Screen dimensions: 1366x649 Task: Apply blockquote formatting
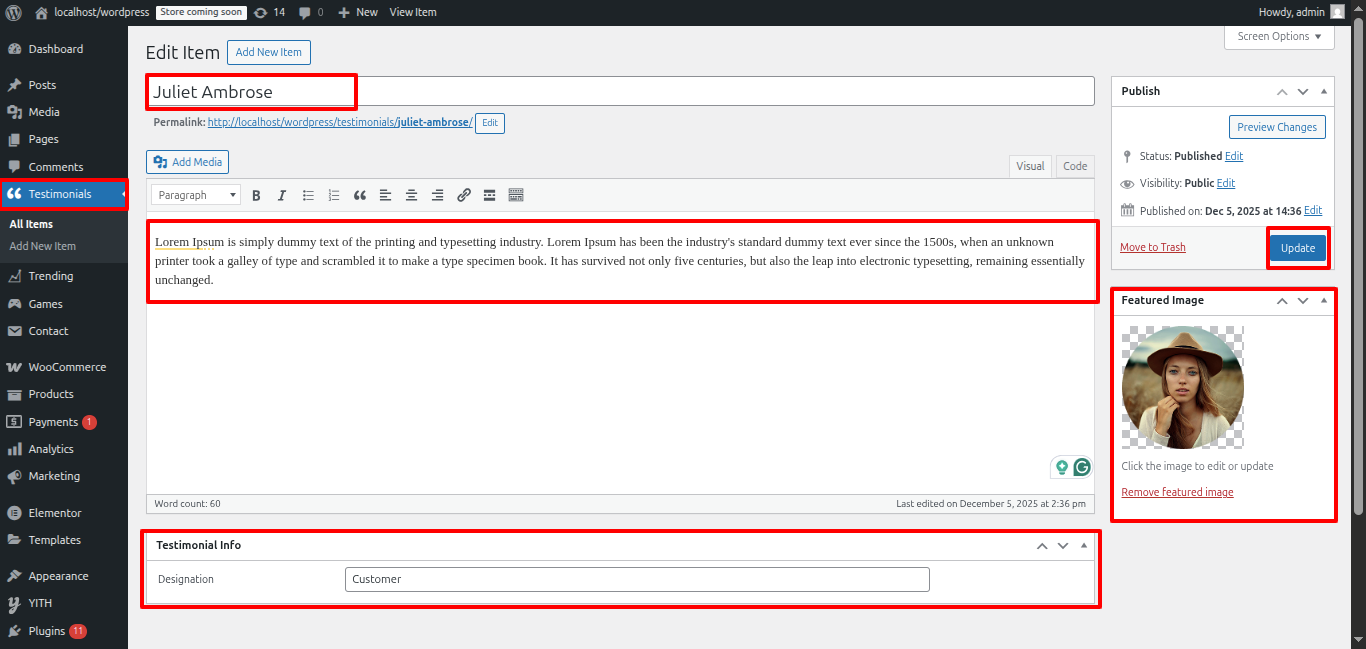360,195
